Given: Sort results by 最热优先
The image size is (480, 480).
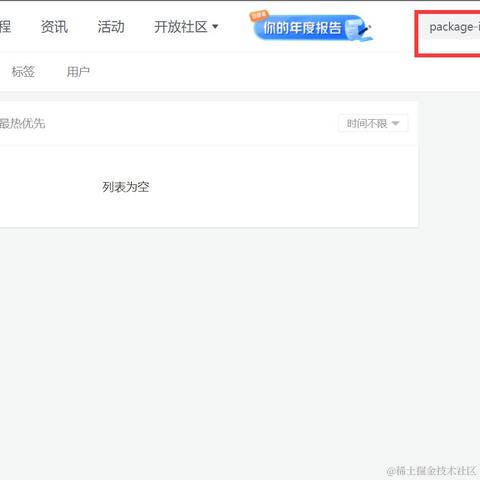Looking at the screenshot, I should coord(22,124).
